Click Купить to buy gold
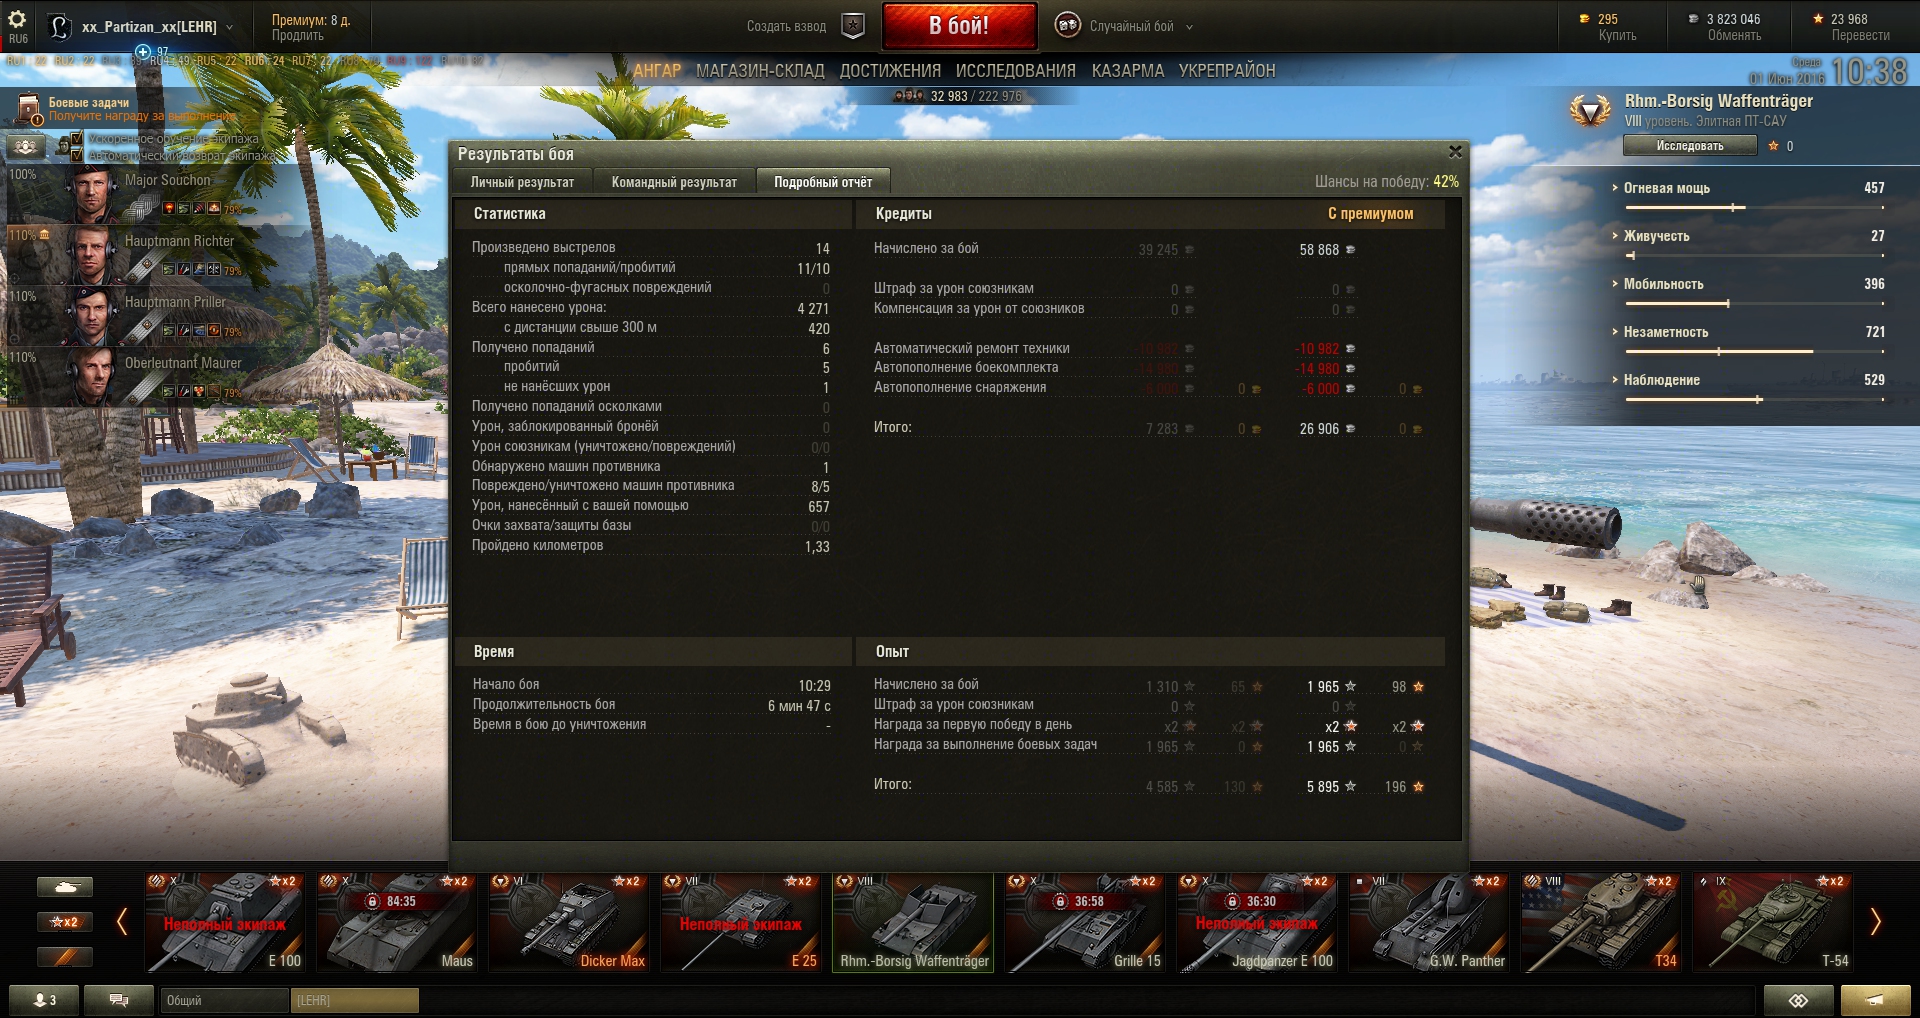The image size is (1920, 1018). [x=1617, y=36]
